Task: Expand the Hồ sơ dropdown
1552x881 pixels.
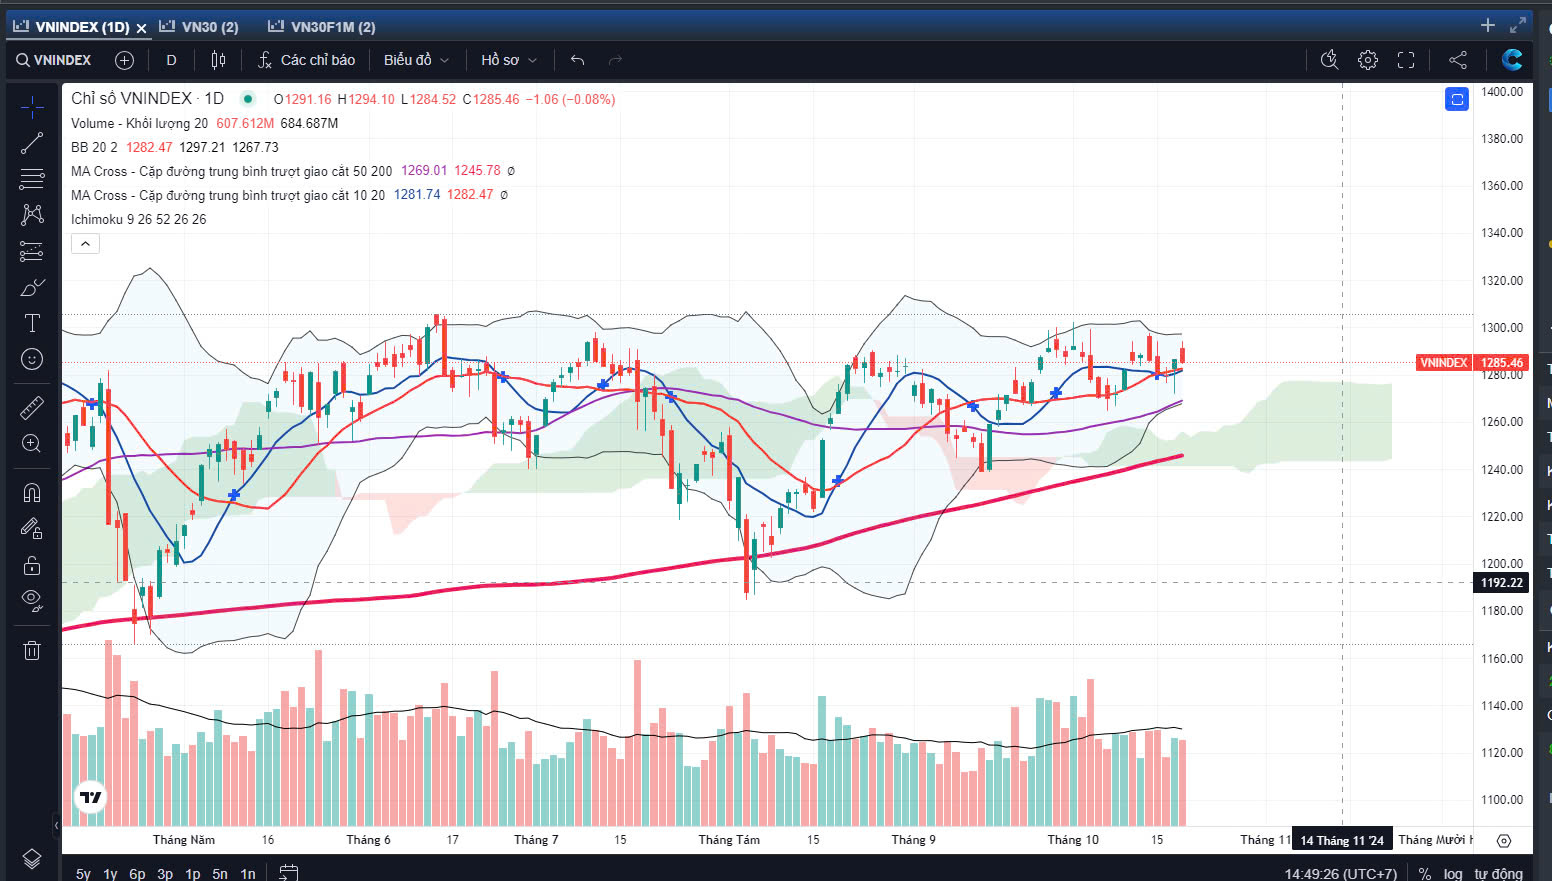Action: click(509, 60)
